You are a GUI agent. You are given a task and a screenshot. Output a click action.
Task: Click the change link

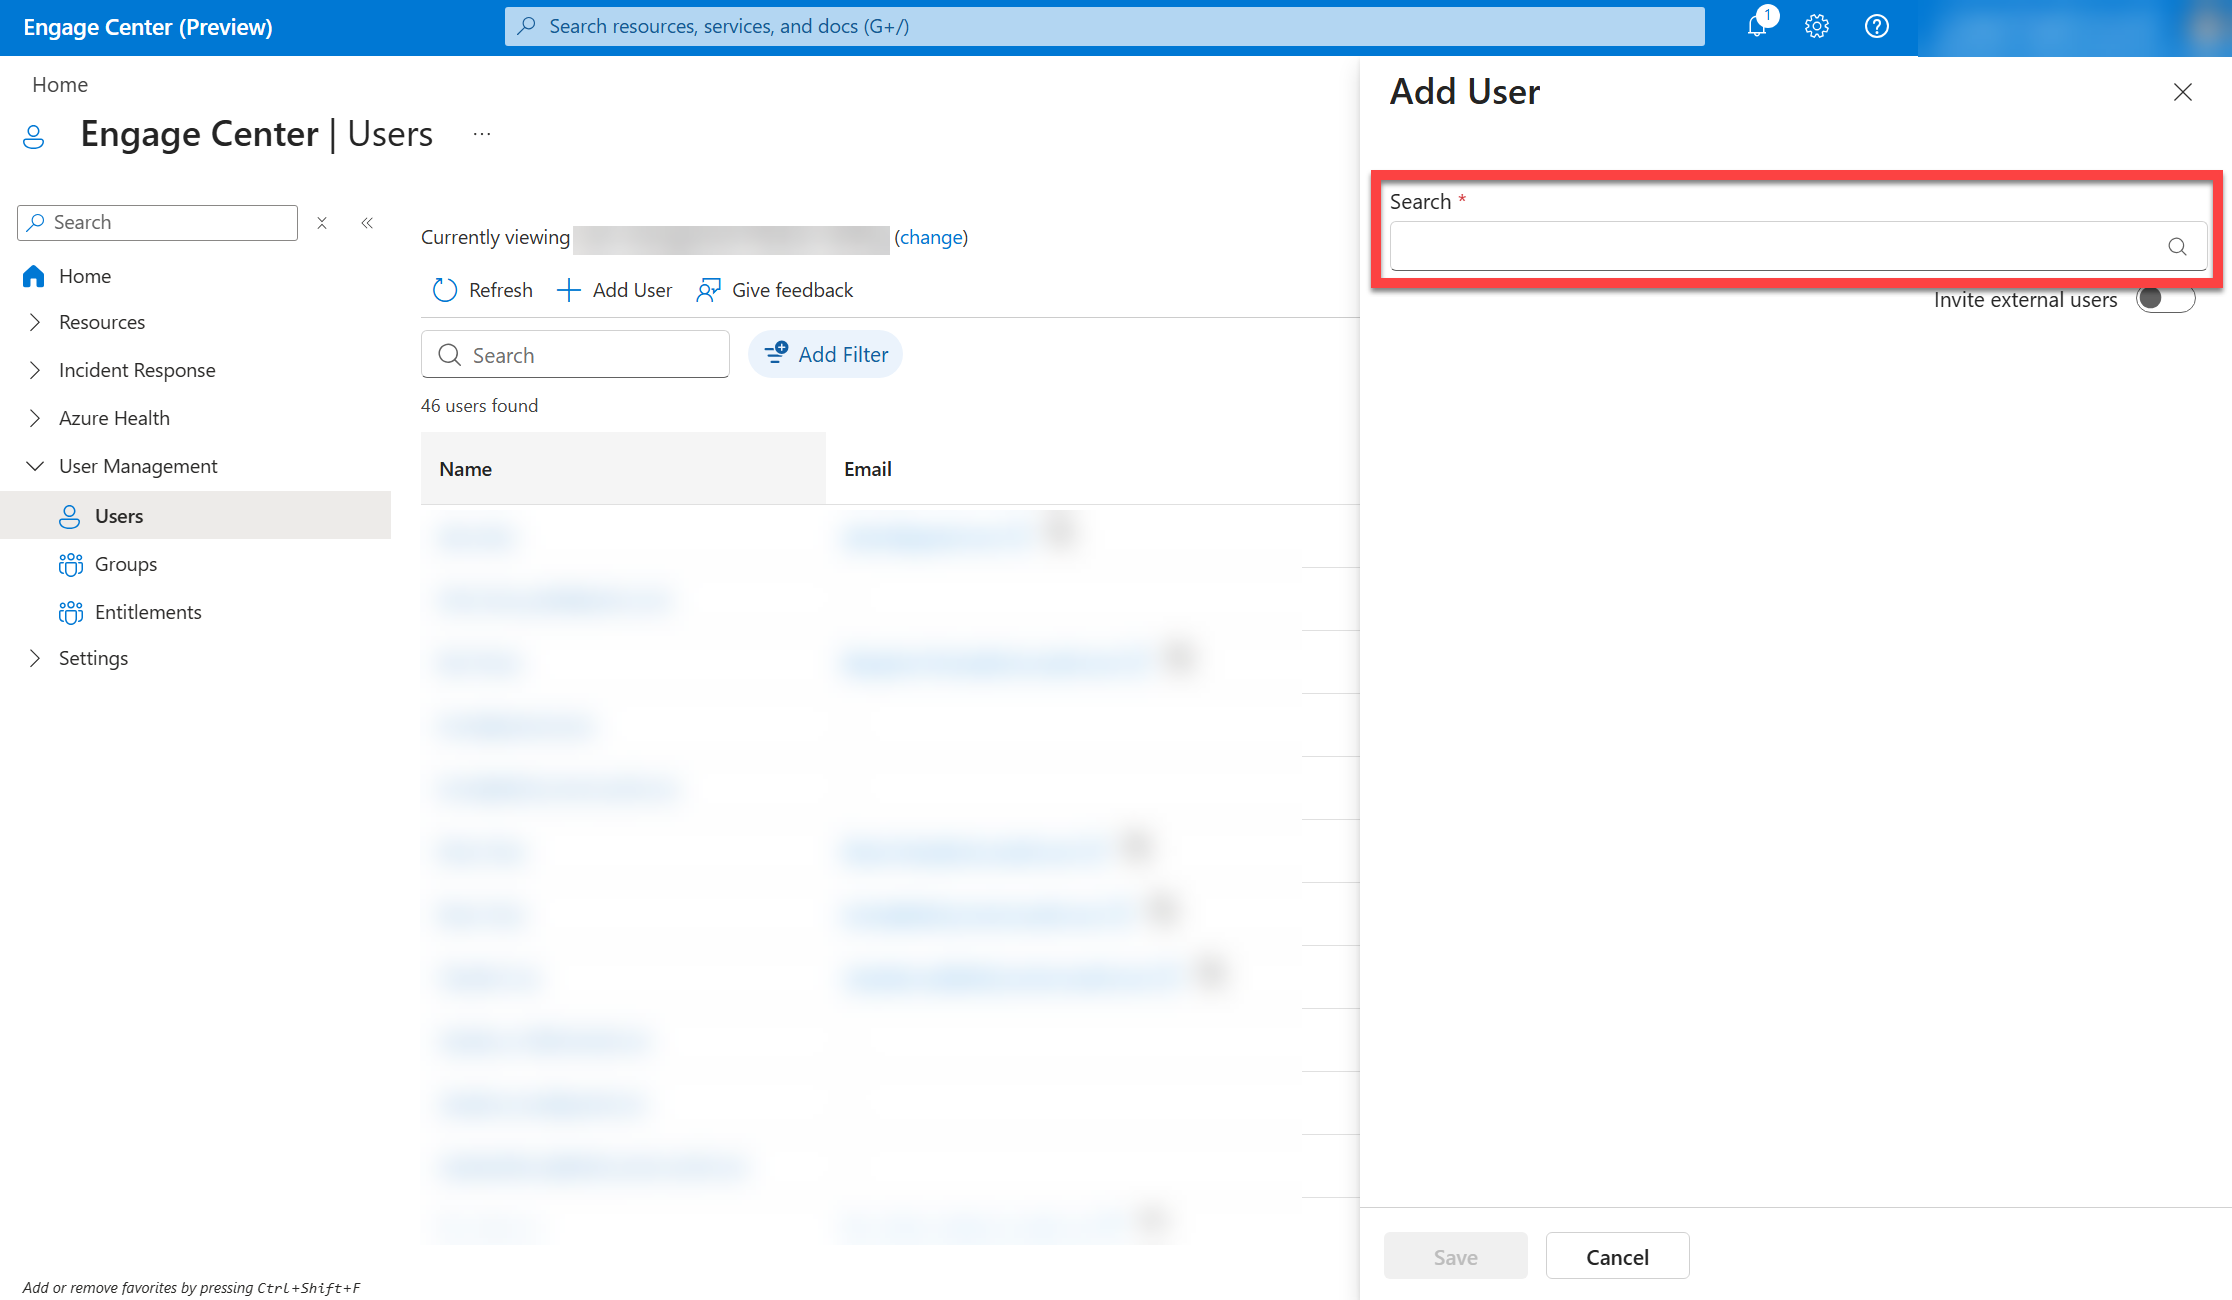pyautogui.click(x=931, y=237)
